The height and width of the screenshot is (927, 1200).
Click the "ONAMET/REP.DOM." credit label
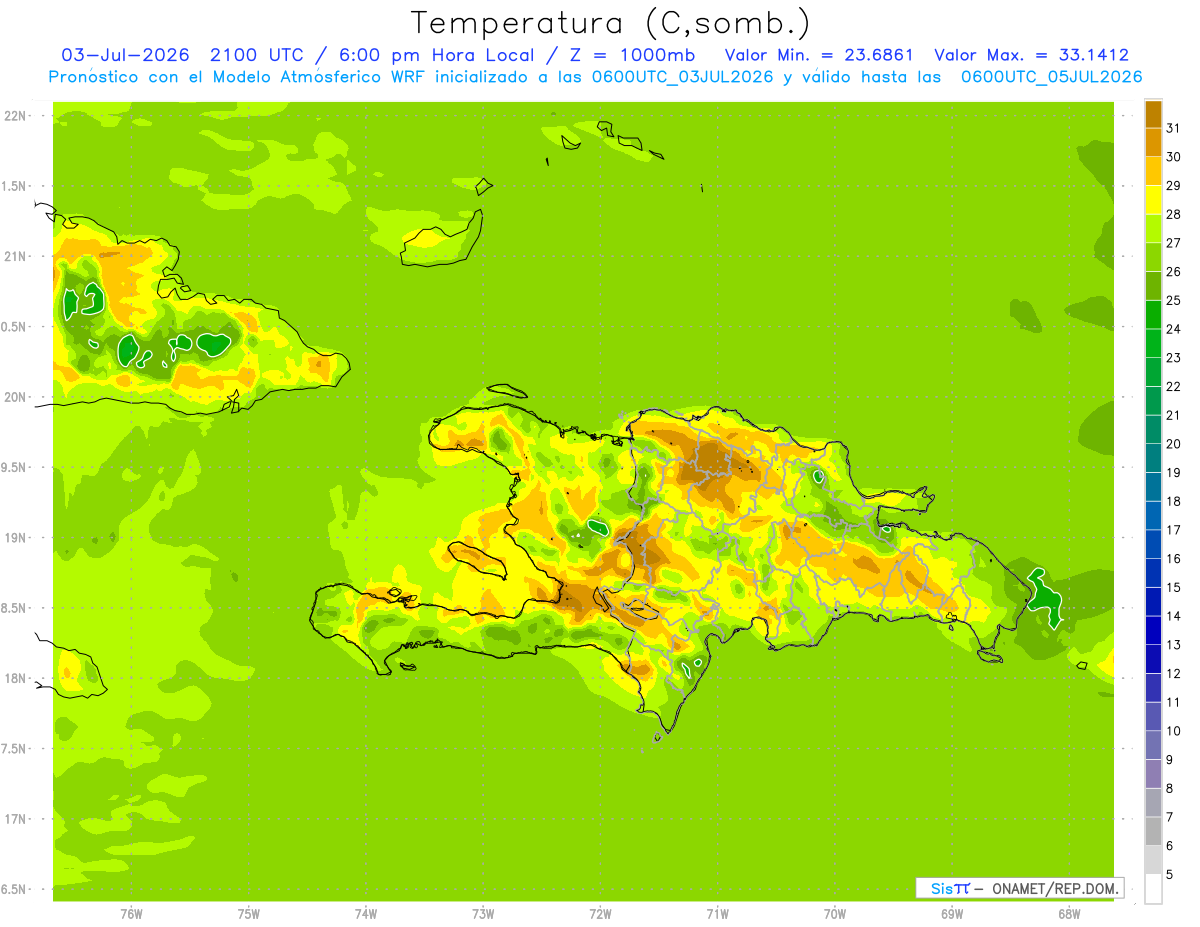[1056, 888]
